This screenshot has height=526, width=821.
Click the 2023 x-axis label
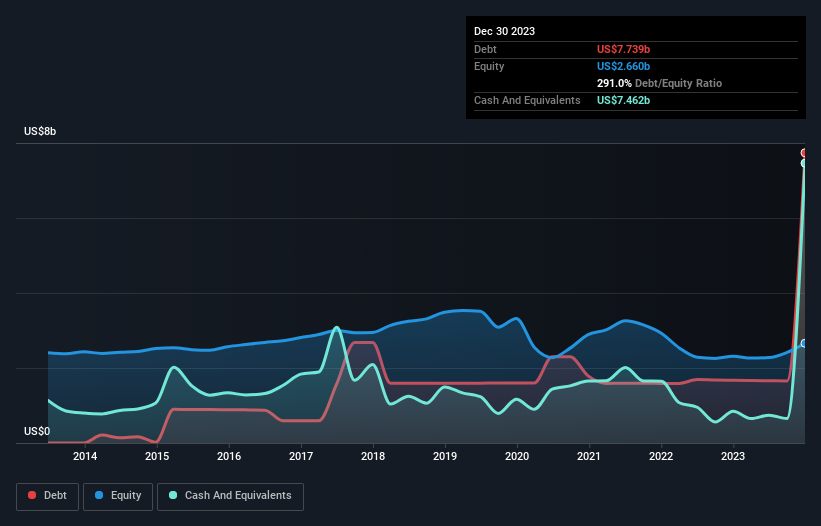[x=733, y=456]
